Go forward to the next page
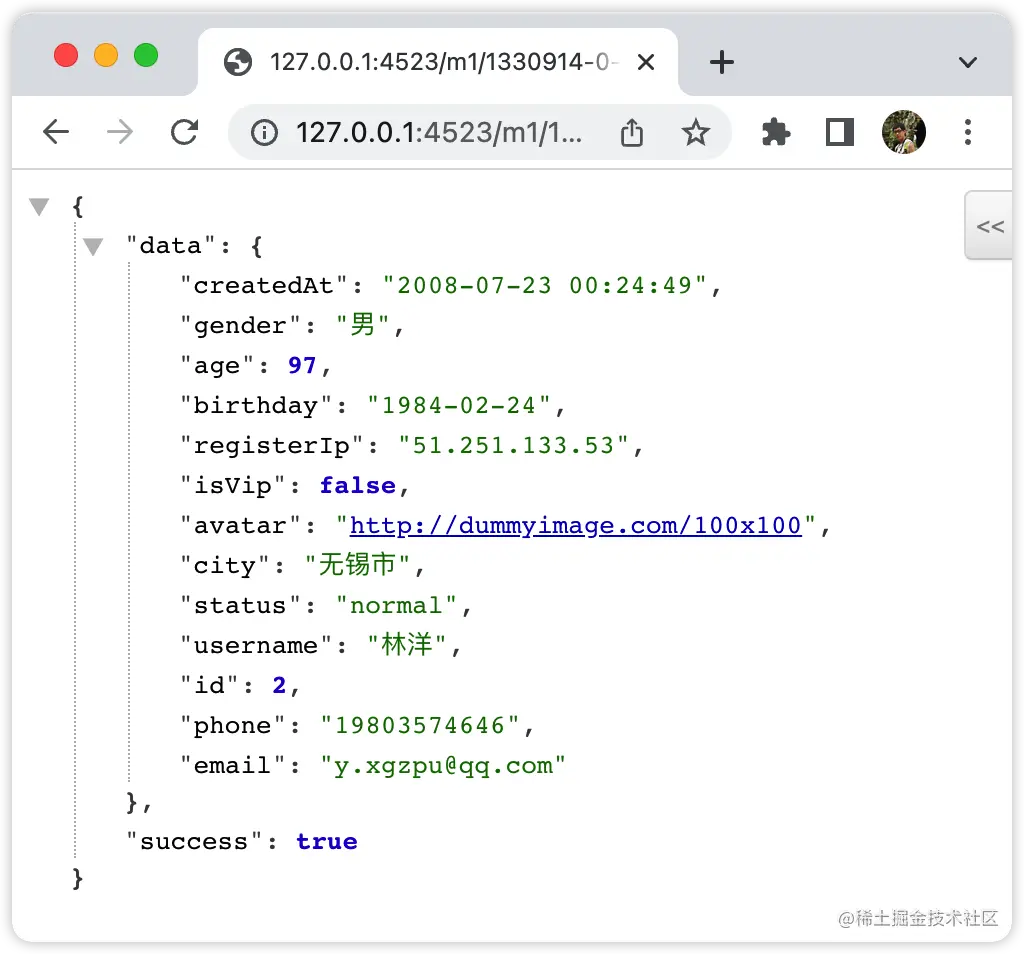This screenshot has width=1024, height=954. click(x=120, y=133)
